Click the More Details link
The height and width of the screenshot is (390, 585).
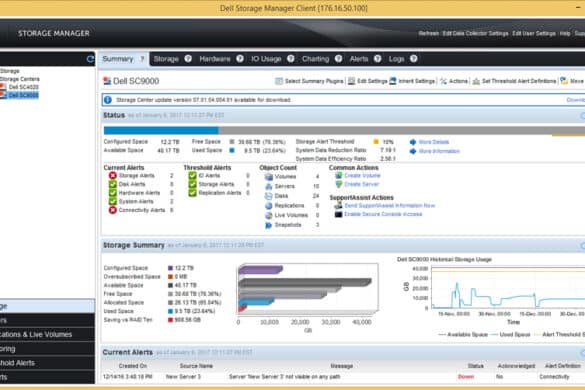[434, 142]
